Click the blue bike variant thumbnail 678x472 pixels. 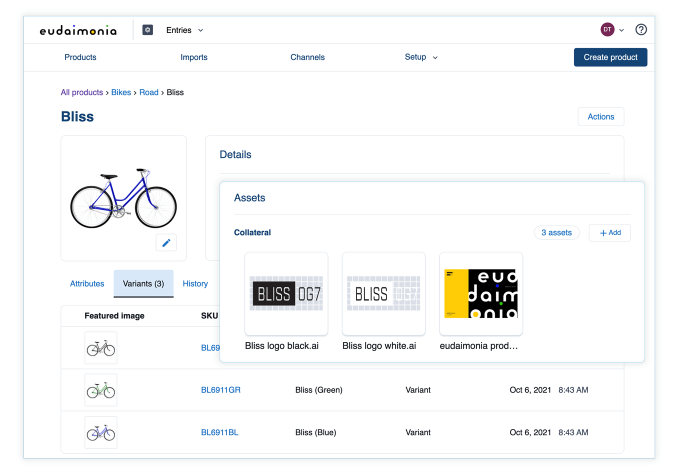click(101, 432)
